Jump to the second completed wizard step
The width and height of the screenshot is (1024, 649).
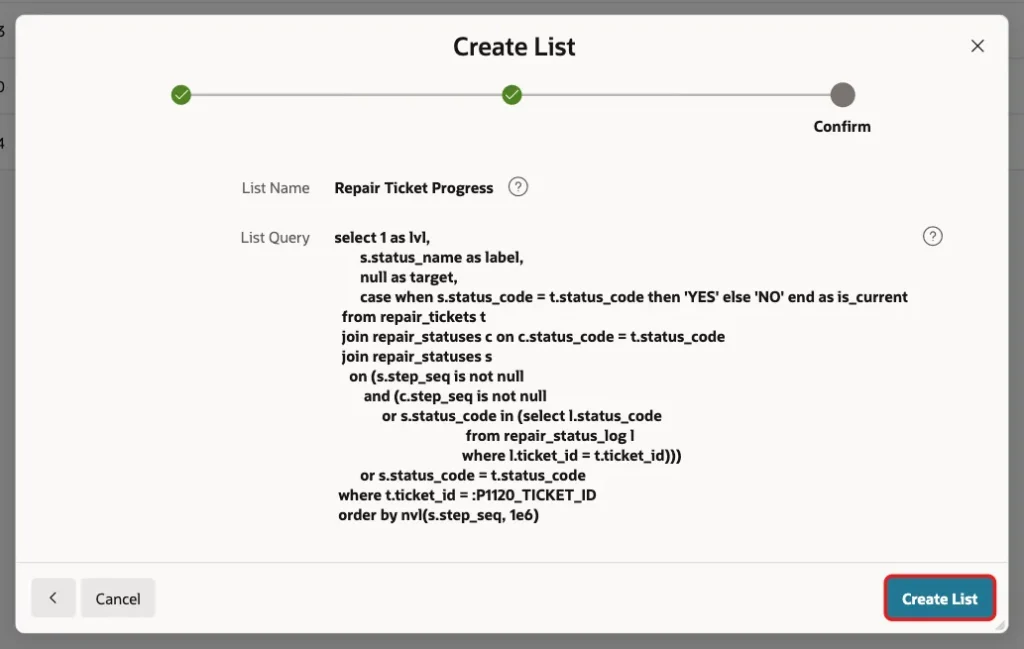coord(512,95)
